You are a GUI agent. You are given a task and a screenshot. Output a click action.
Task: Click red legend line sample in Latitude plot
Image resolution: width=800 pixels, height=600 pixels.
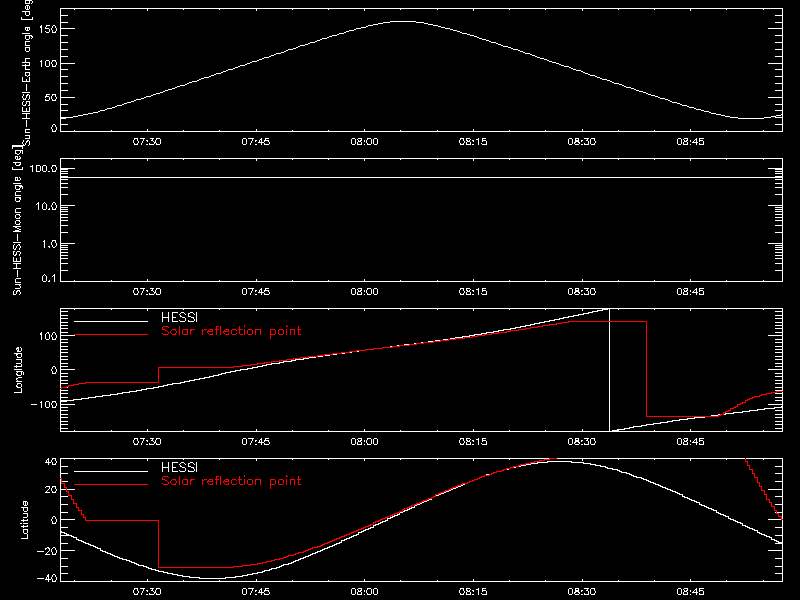[111, 485]
